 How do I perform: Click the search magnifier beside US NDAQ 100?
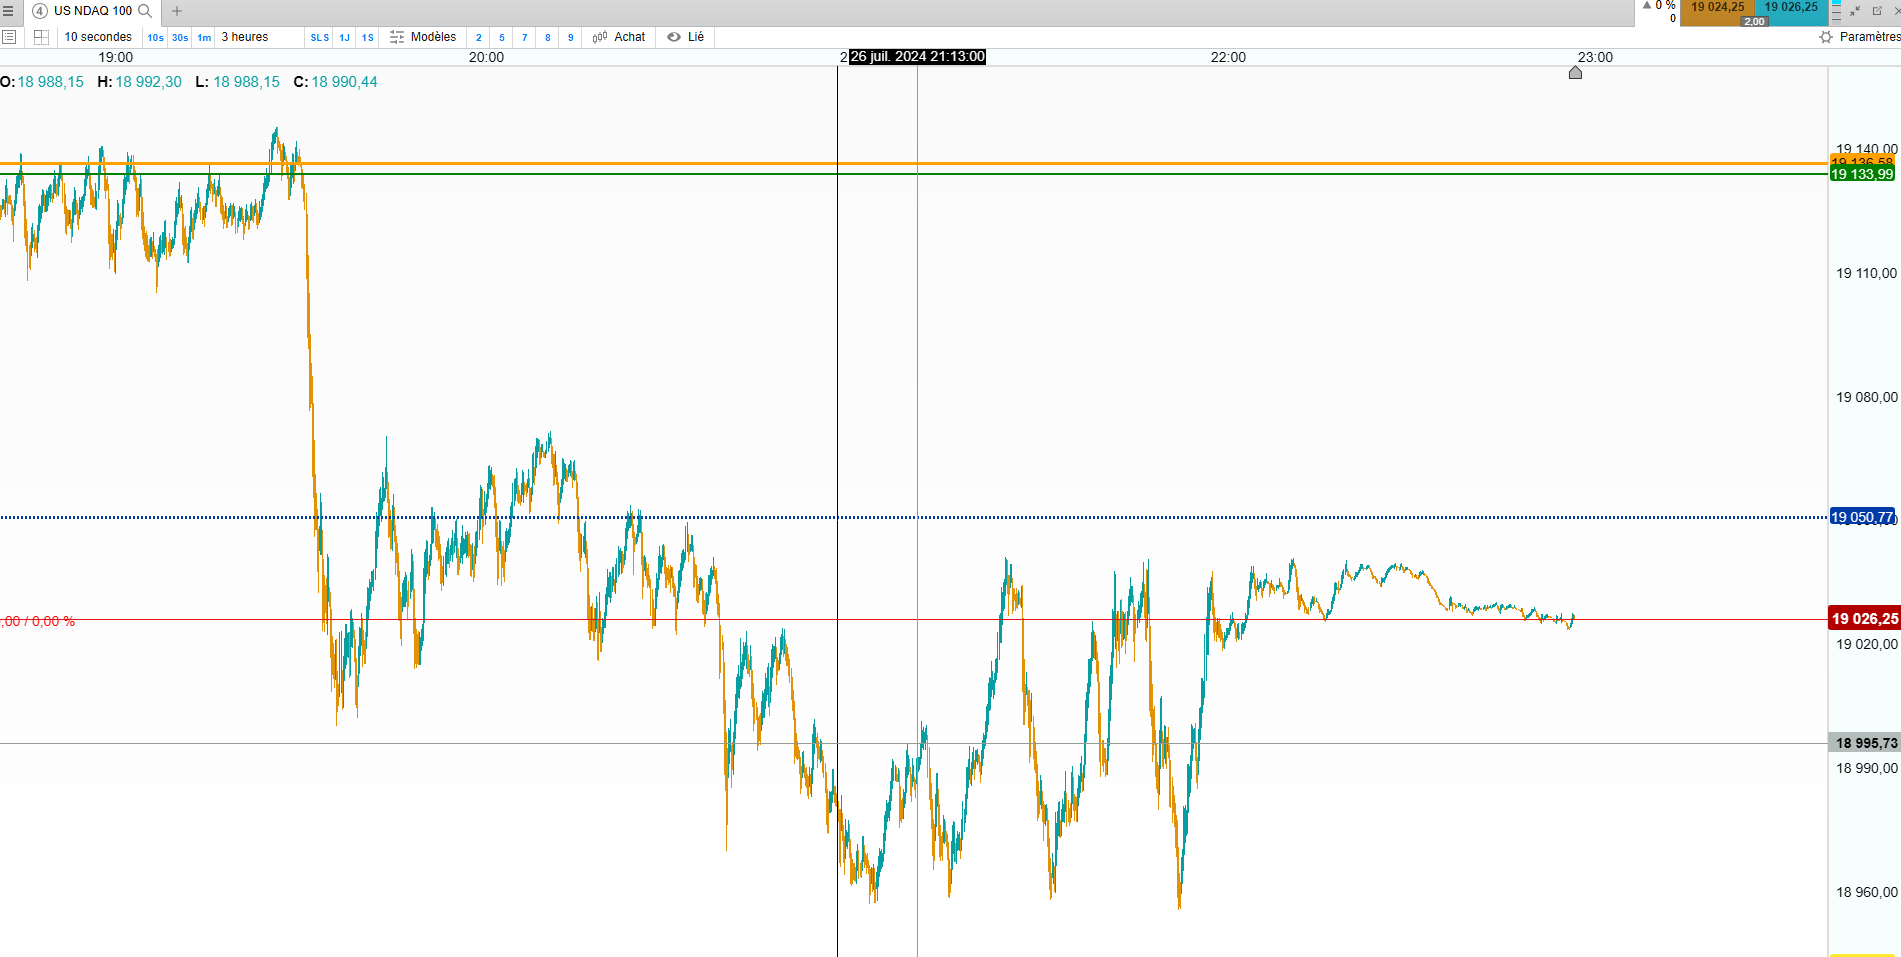(145, 11)
